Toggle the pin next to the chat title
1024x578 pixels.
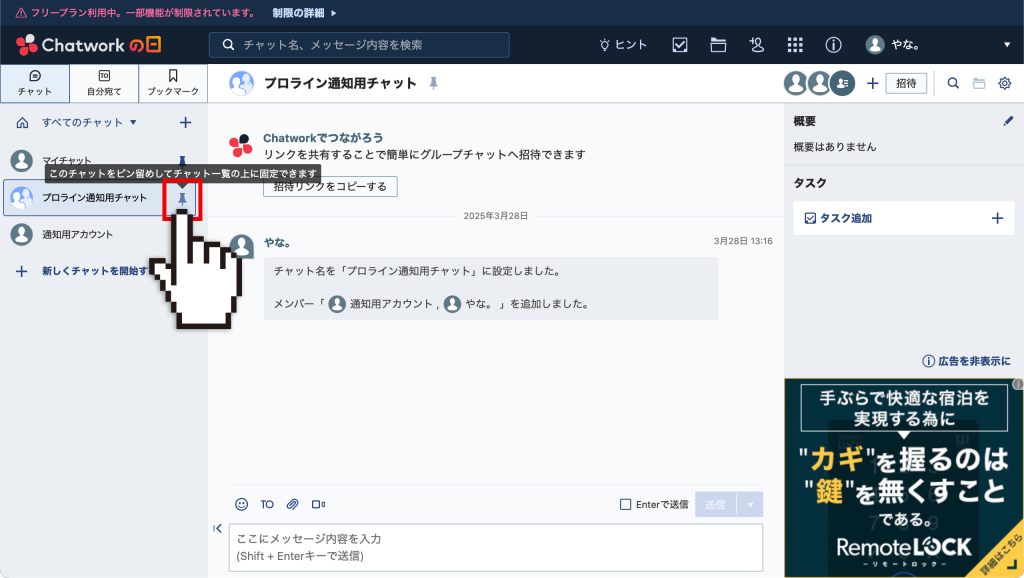[434, 84]
